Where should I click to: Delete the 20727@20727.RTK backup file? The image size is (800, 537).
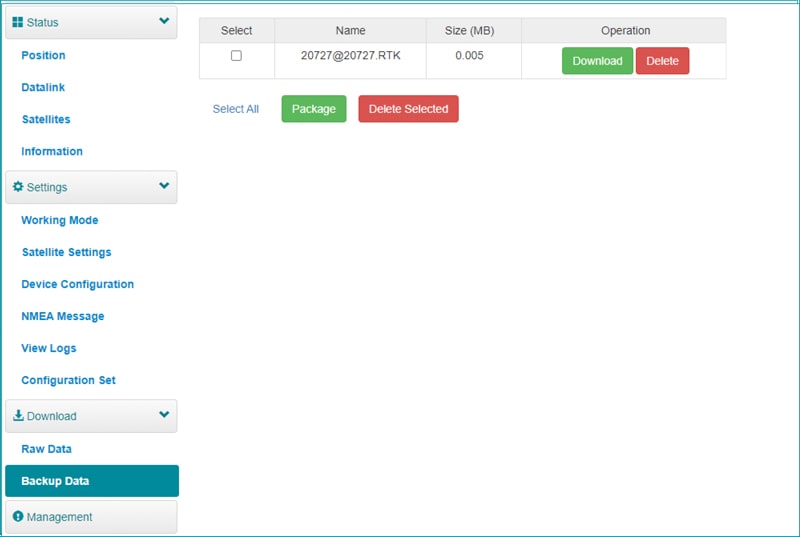tap(662, 61)
